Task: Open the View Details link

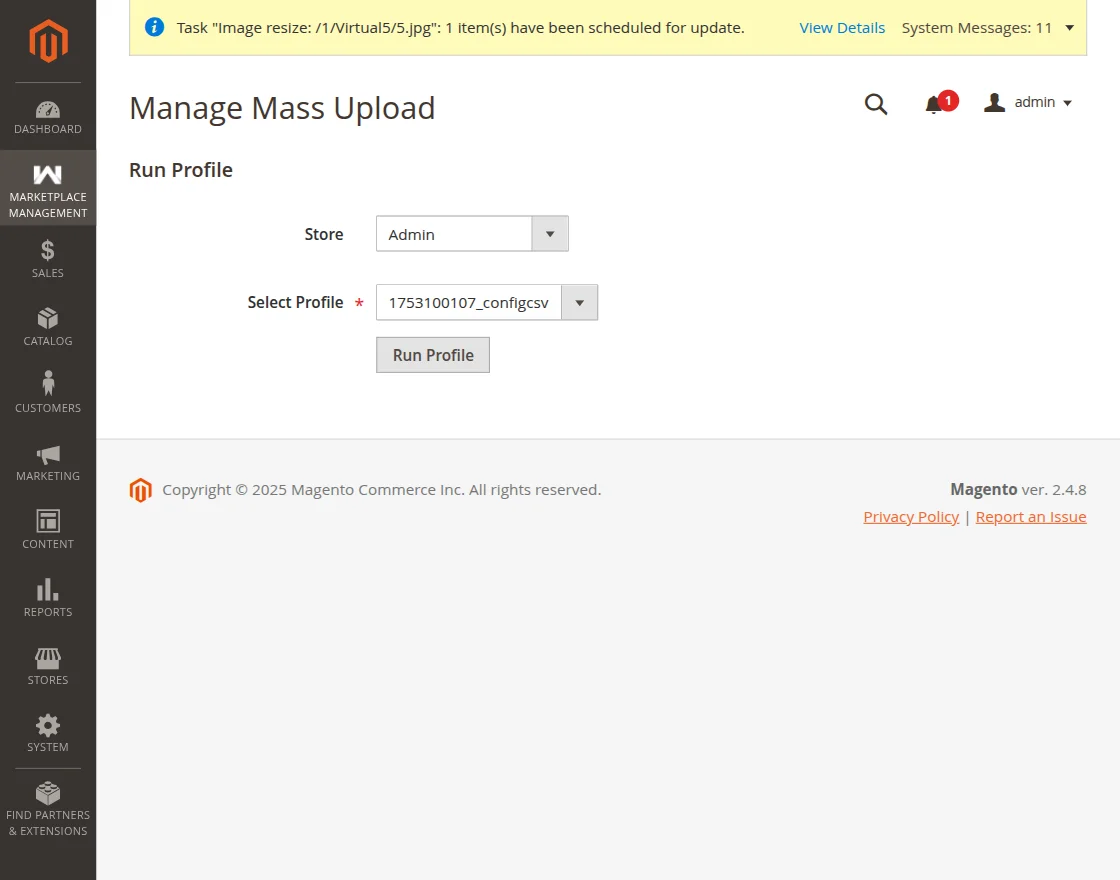Action: pos(841,27)
